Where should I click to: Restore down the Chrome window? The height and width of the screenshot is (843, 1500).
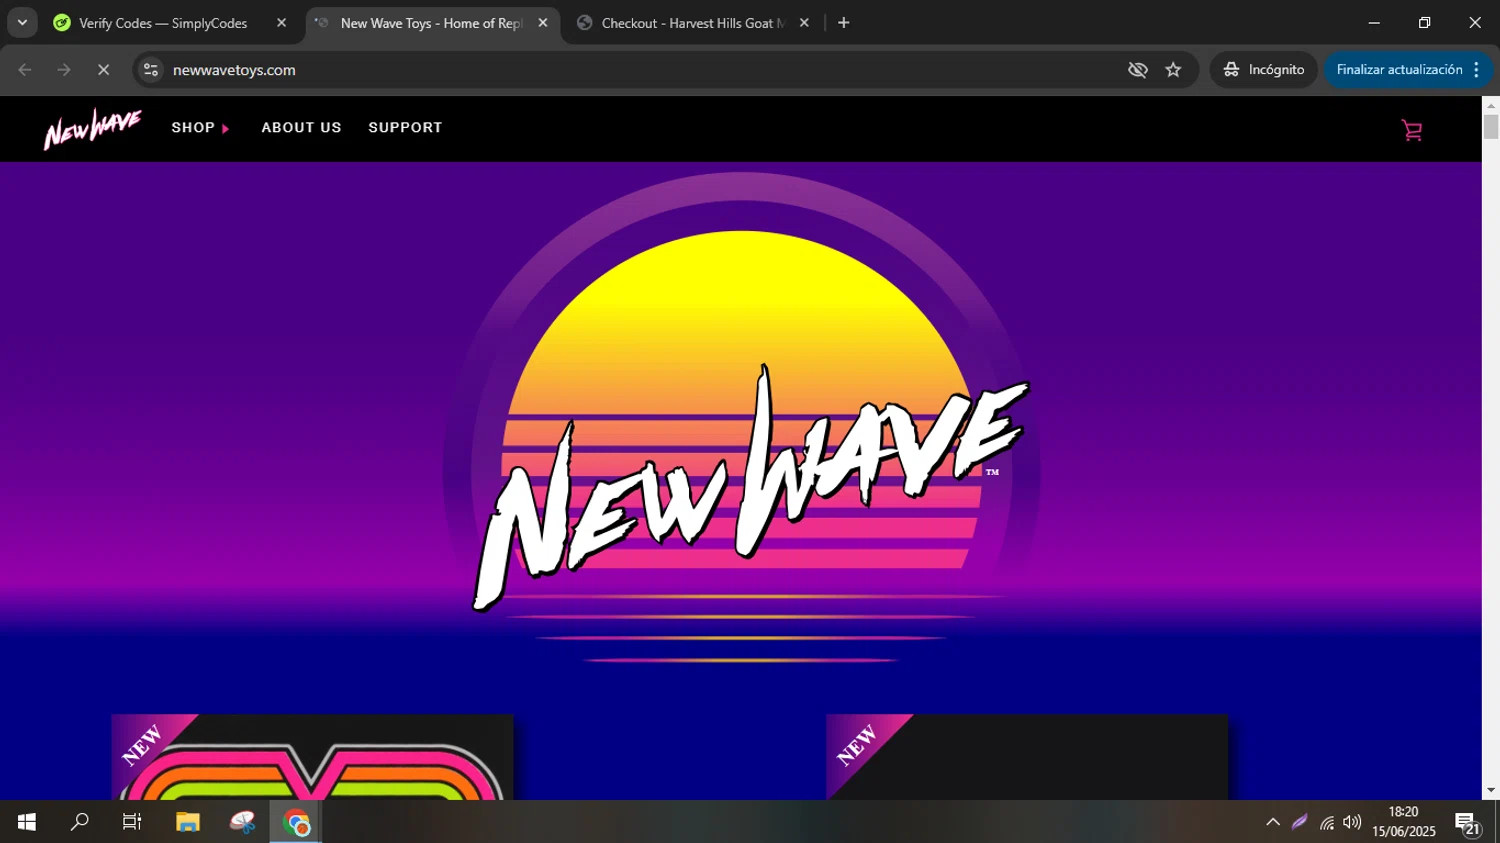point(1425,23)
